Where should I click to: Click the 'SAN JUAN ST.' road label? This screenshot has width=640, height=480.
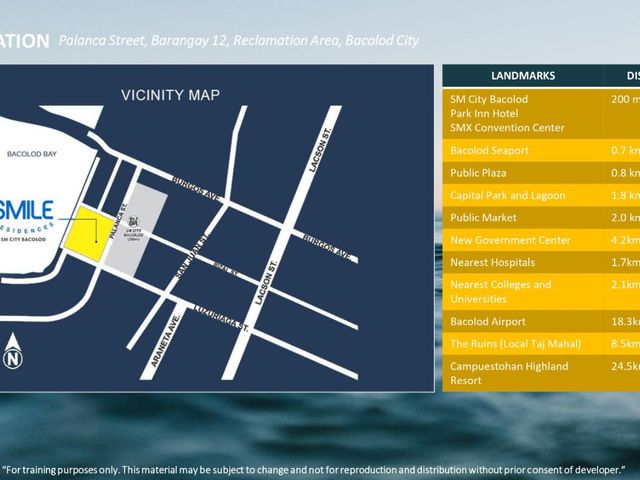192,256
